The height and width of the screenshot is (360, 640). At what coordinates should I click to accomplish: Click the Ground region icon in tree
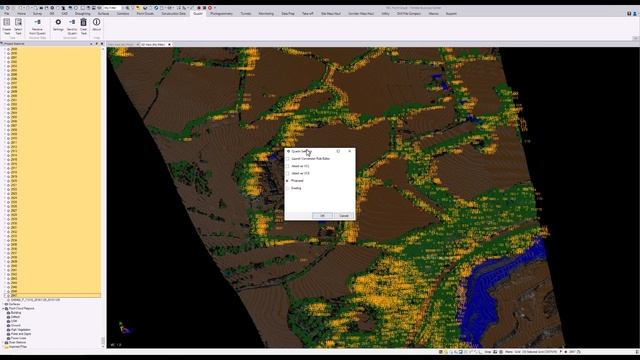point(8,325)
